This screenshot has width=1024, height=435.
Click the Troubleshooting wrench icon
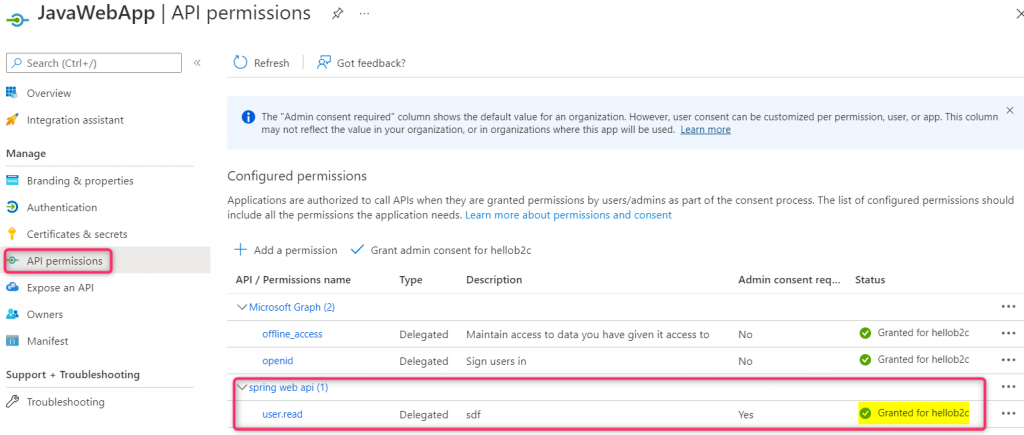coord(12,402)
